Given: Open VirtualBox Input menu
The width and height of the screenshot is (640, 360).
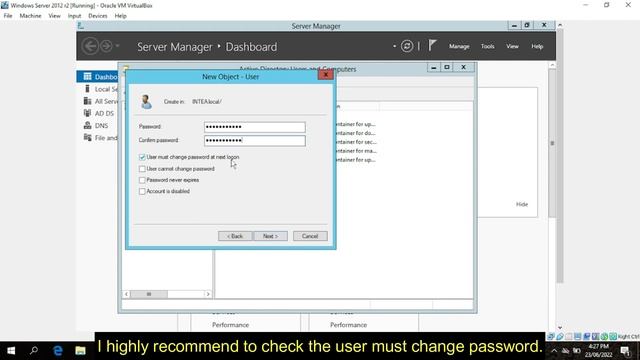Looking at the screenshot, I should (x=74, y=16).
